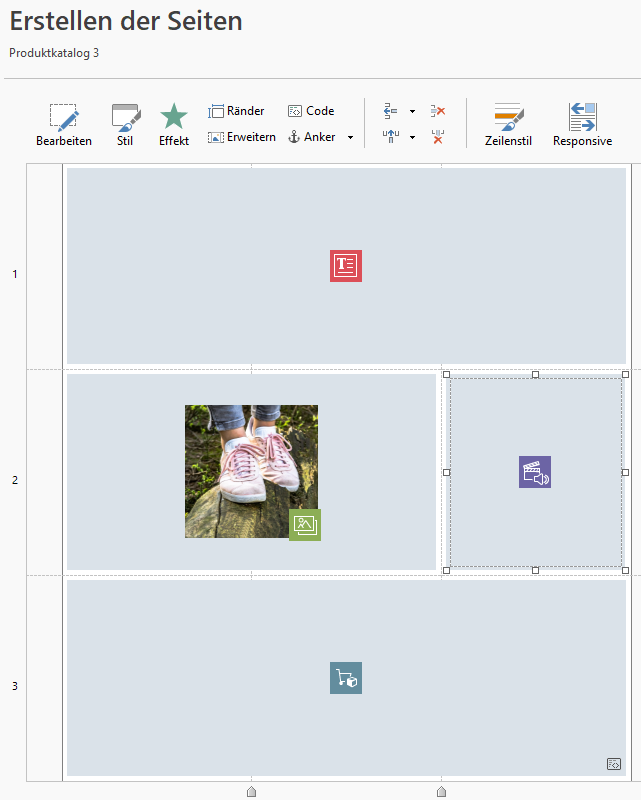Click the left-middle handle of the selected video cell

(x=447, y=472)
